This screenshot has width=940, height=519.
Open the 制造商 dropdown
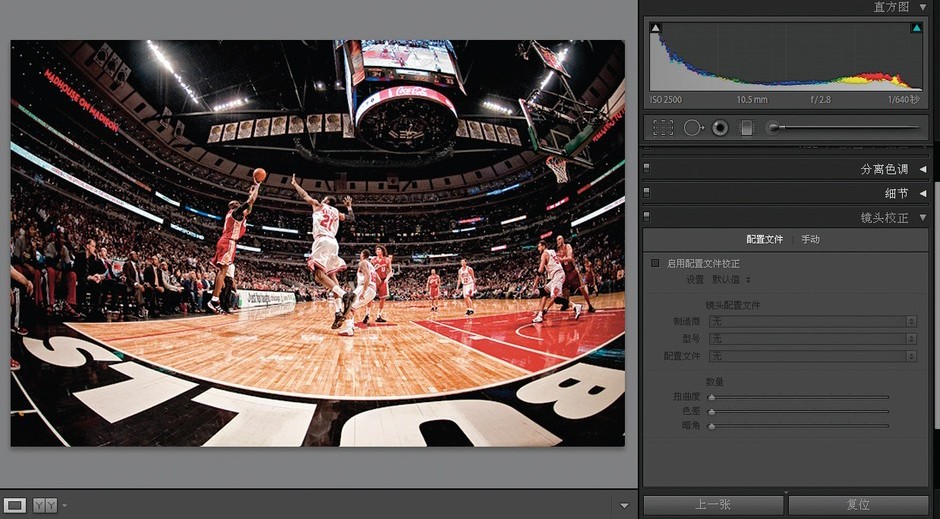click(812, 321)
